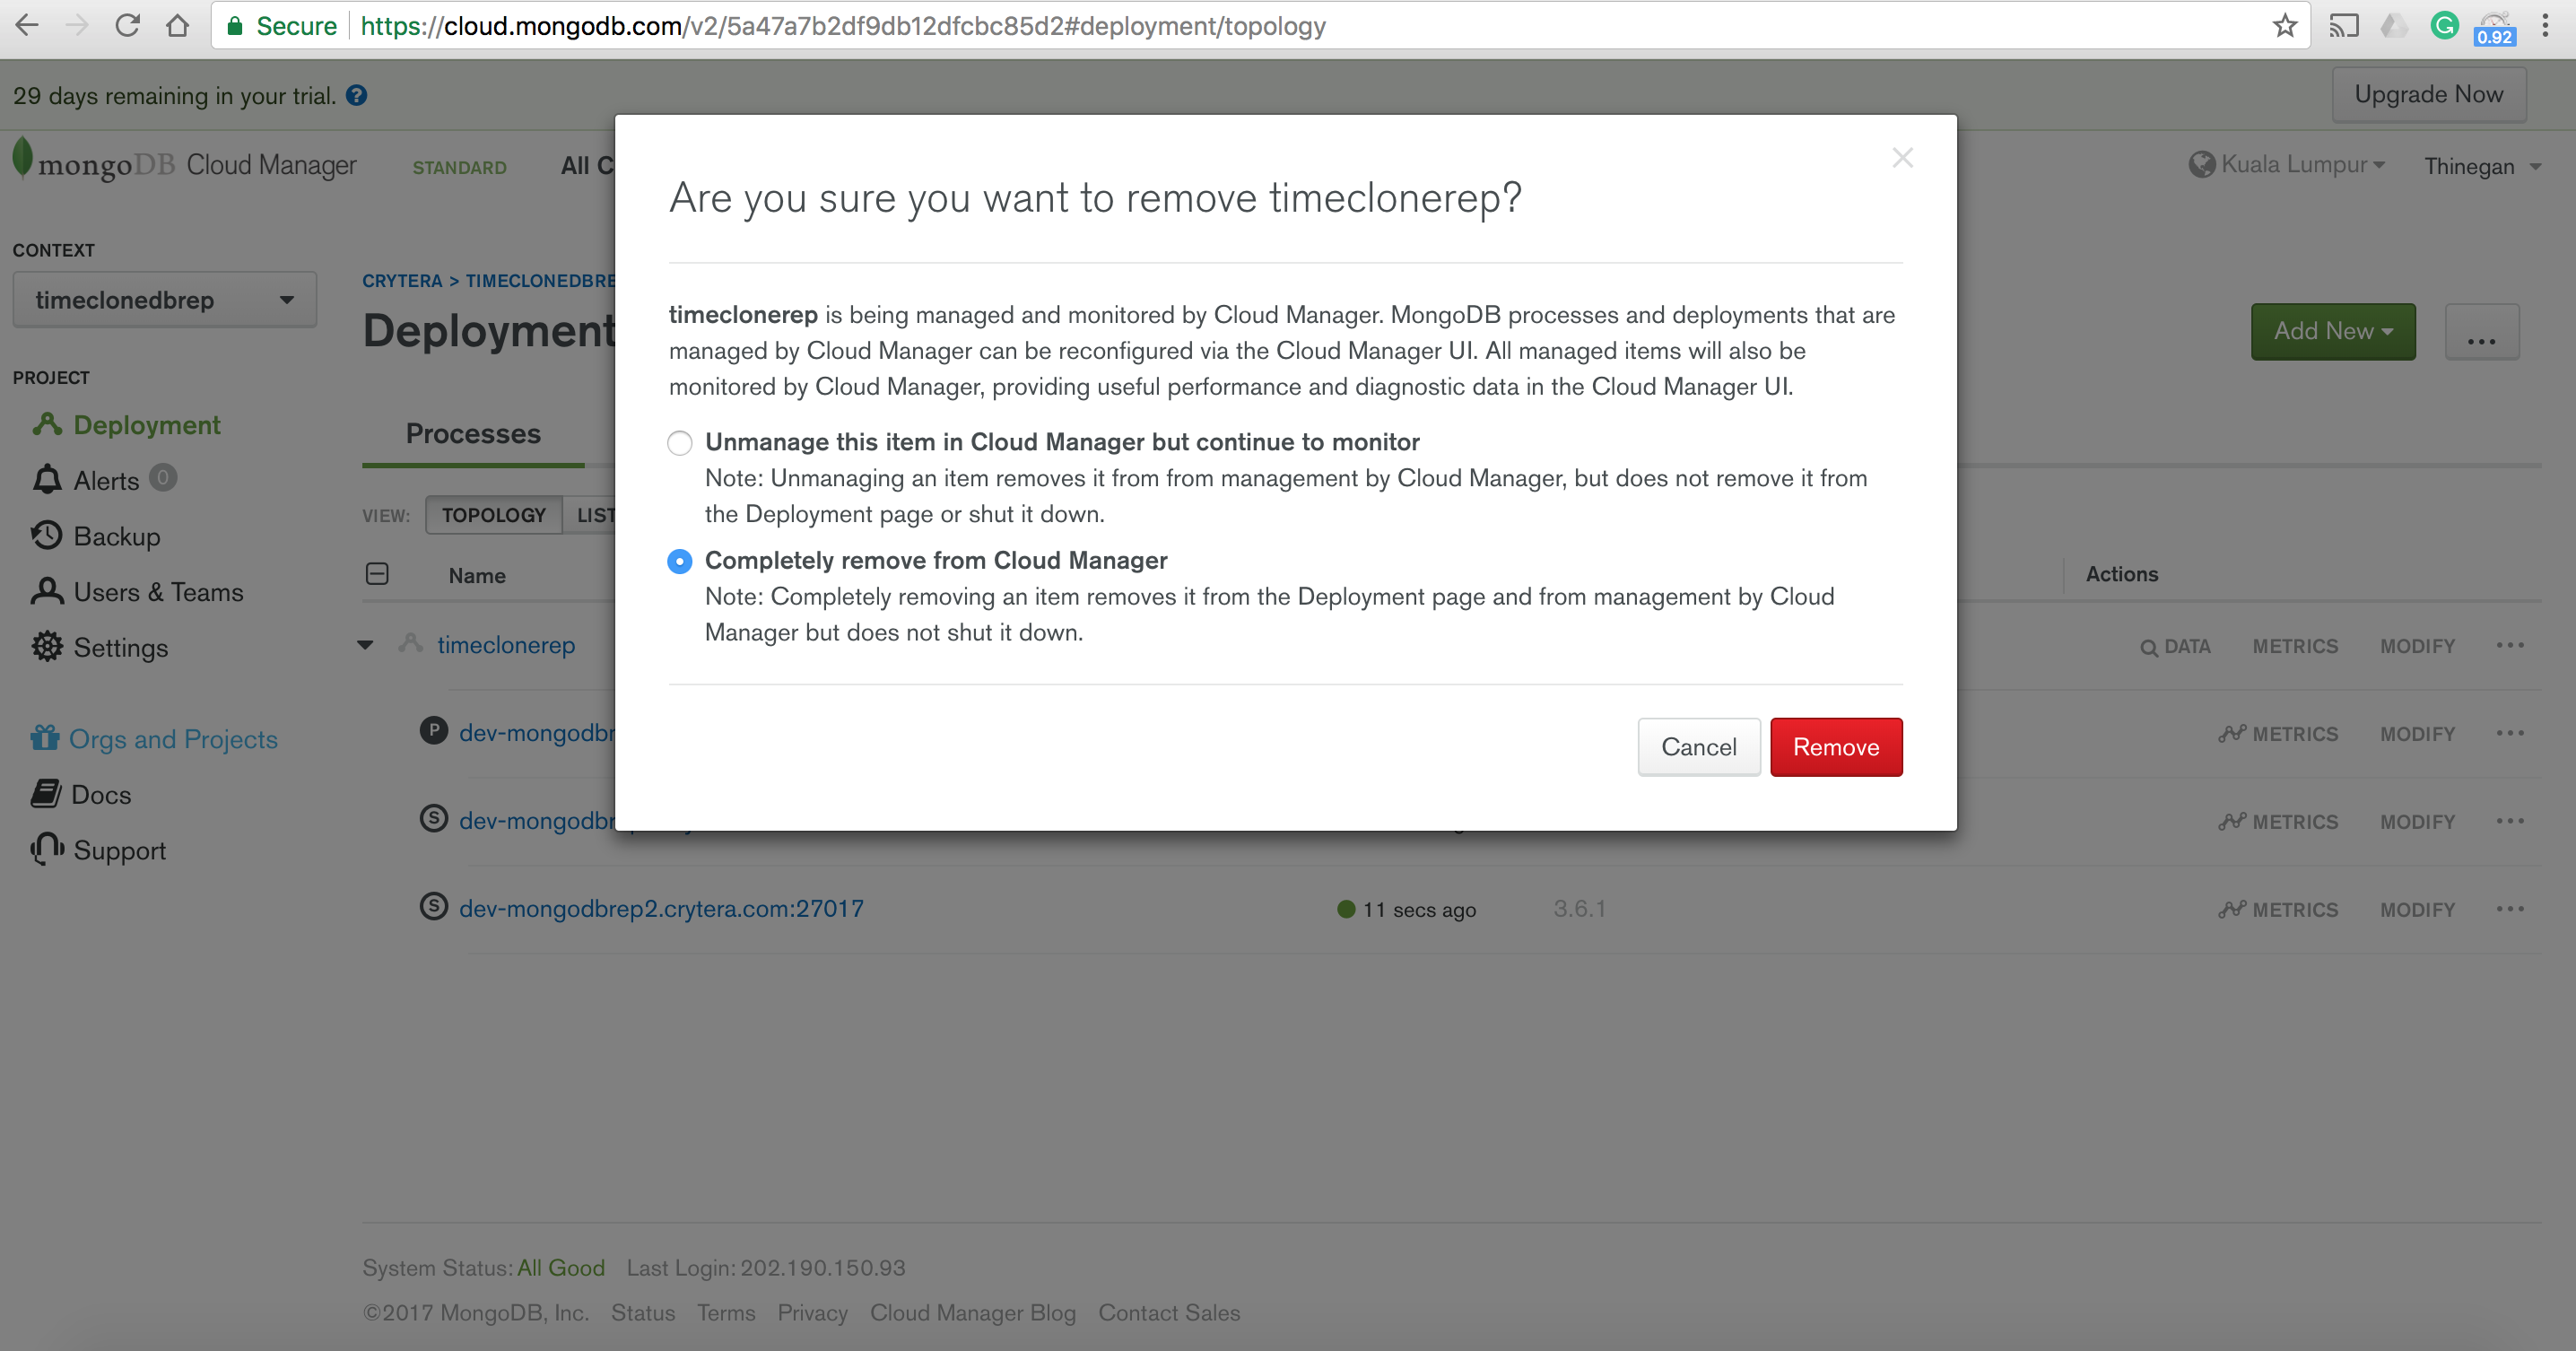Screen dimensions: 2576x1351
Task: Click the All Good system status link
Action: 561,1268
